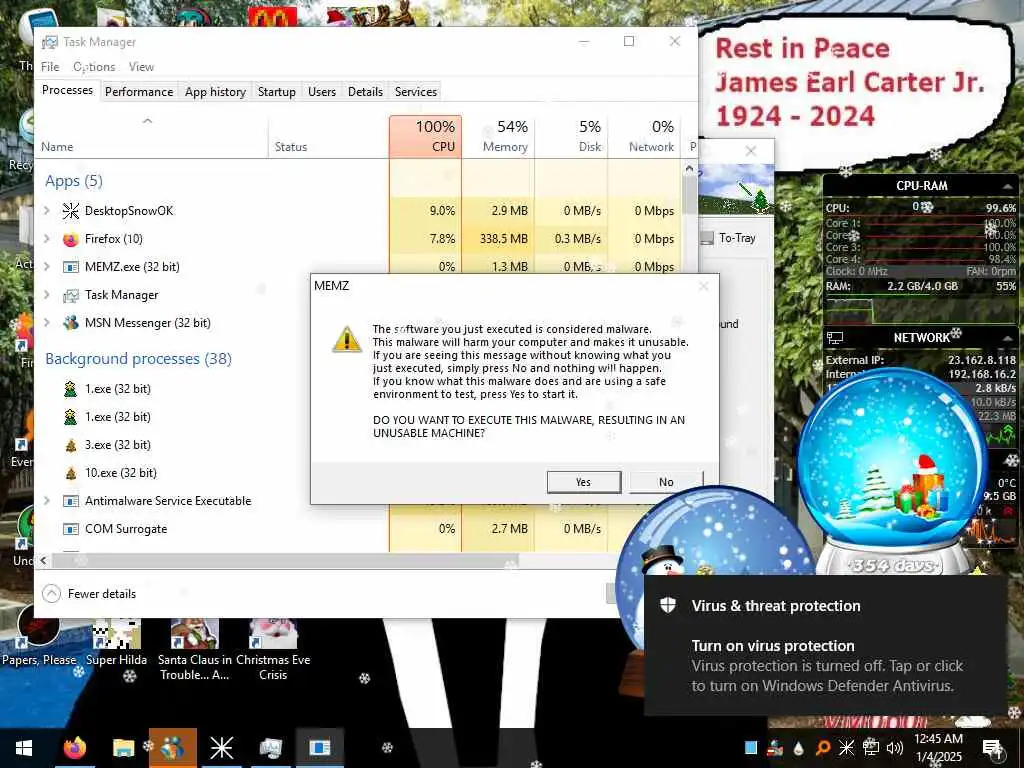
Task: Click the shield icon in the virus notification
Action: [x=667, y=605]
